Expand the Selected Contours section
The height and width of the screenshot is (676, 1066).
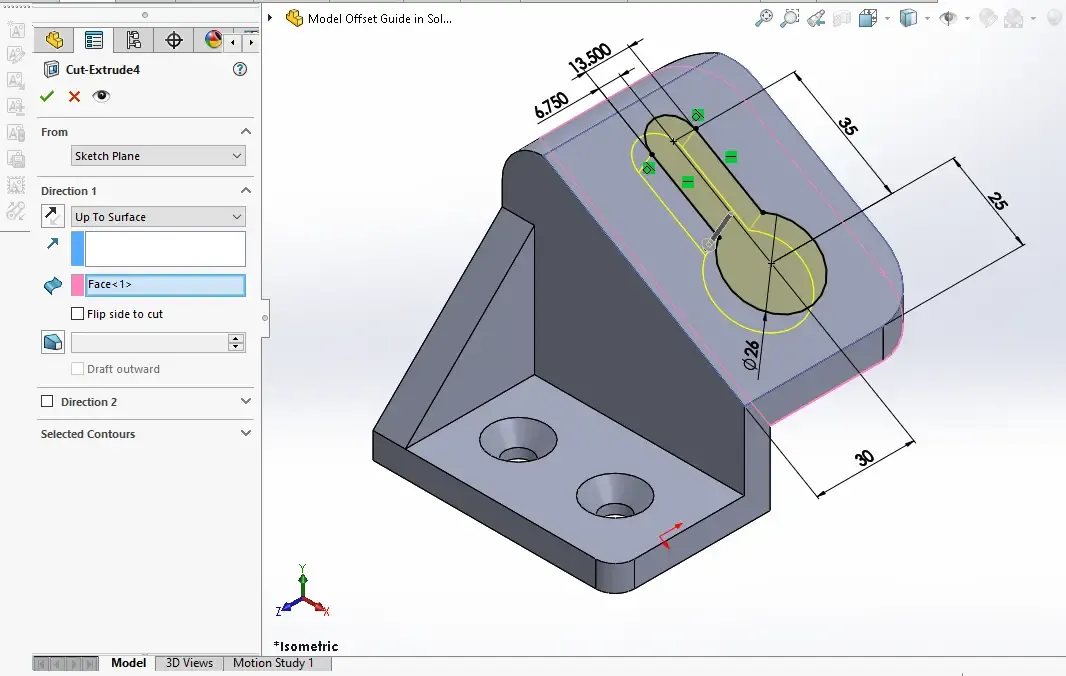coord(246,434)
